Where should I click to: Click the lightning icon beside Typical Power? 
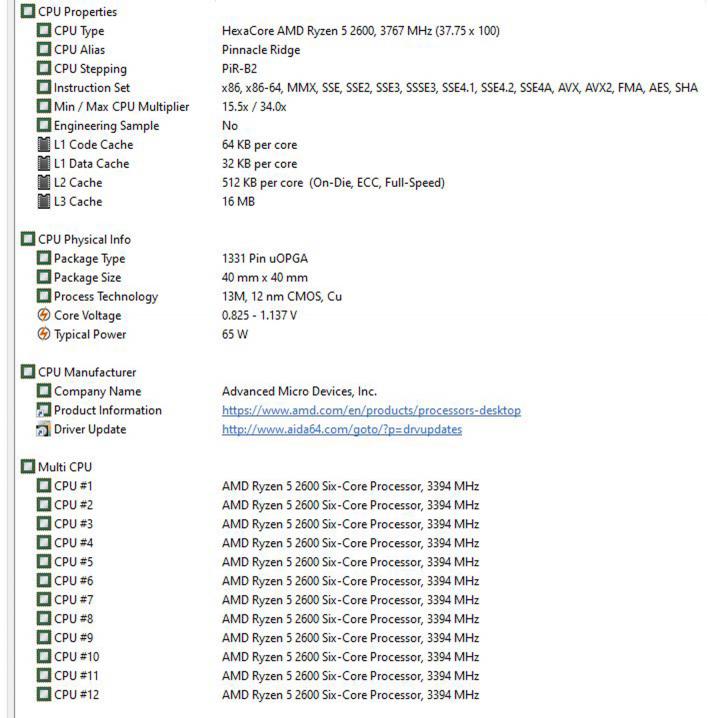pyautogui.click(x=44, y=334)
